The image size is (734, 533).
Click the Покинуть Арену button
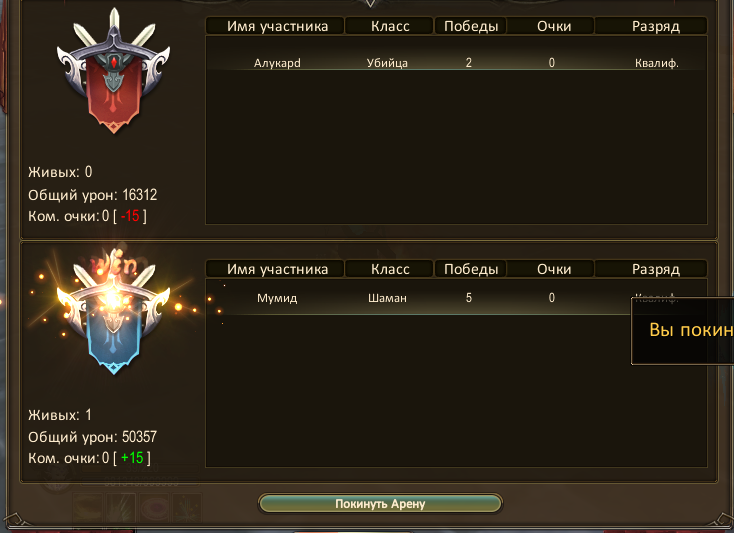click(x=380, y=504)
